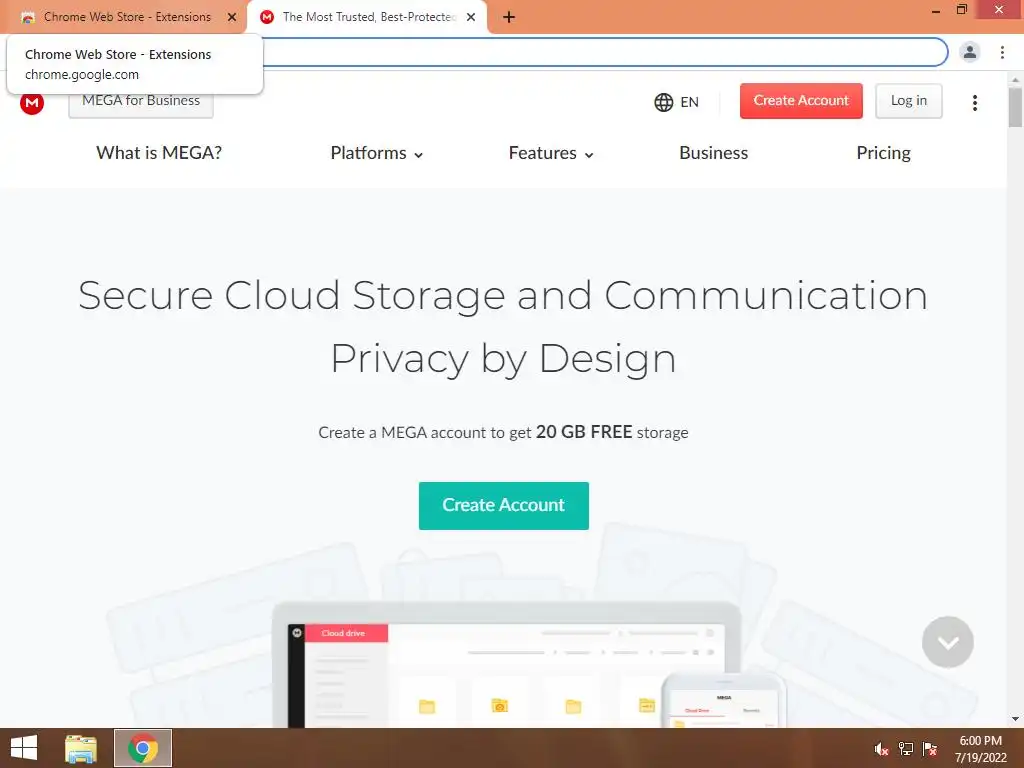Click the MEGA logo icon

[32, 103]
